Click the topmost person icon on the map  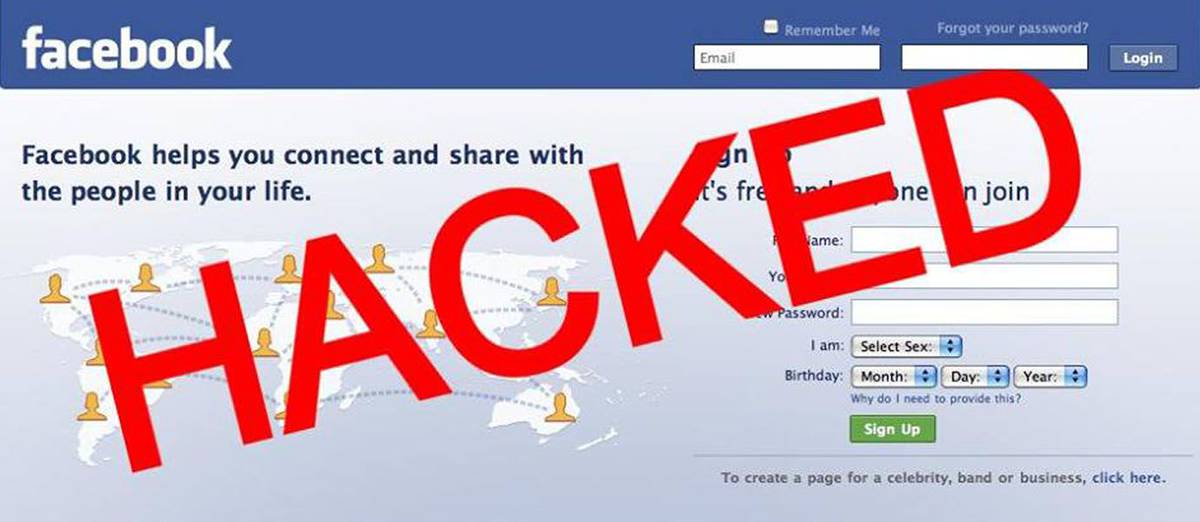pos(379,259)
